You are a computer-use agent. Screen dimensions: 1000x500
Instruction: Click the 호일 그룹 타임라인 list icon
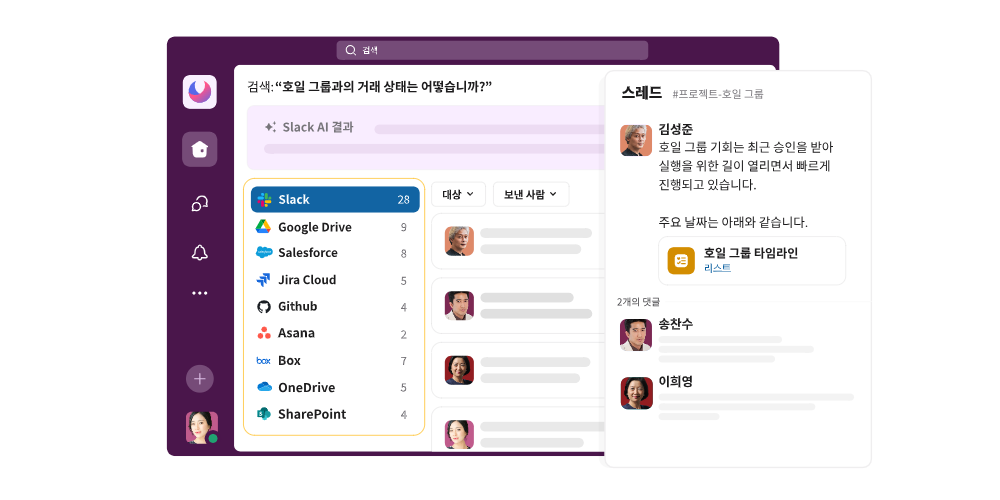pos(681,260)
